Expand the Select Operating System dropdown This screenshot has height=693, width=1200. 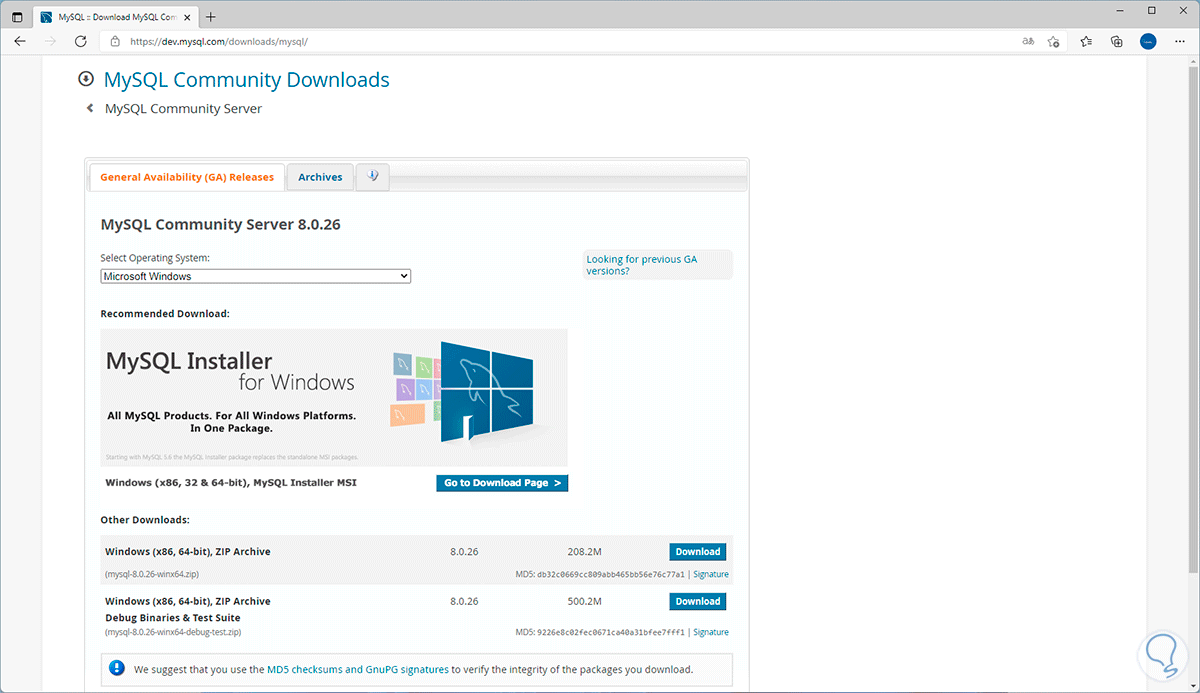click(256, 276)
